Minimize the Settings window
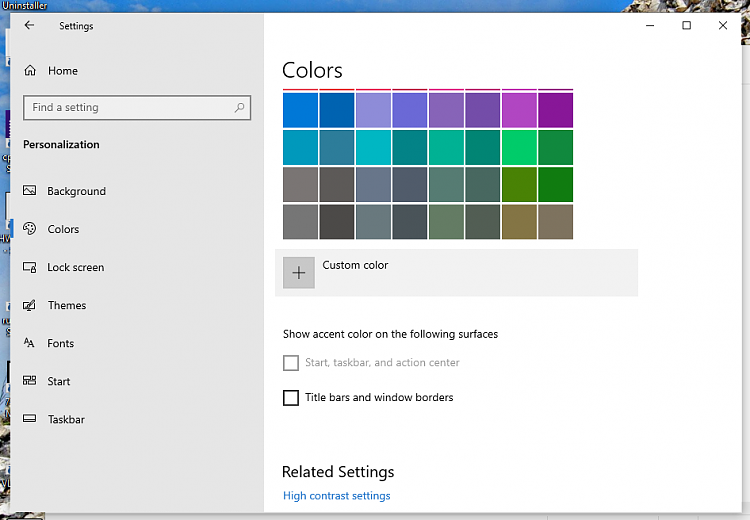This screenshot has height=520, width=750. coord(650,25)
